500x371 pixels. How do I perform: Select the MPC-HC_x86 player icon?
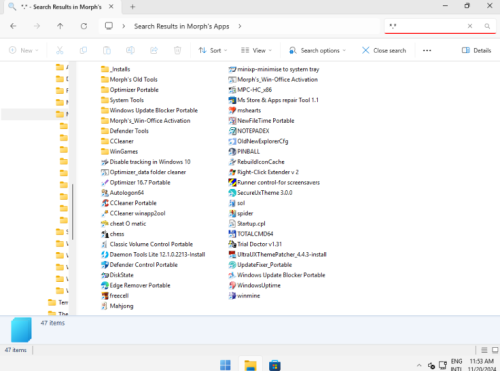pos(232,90)
